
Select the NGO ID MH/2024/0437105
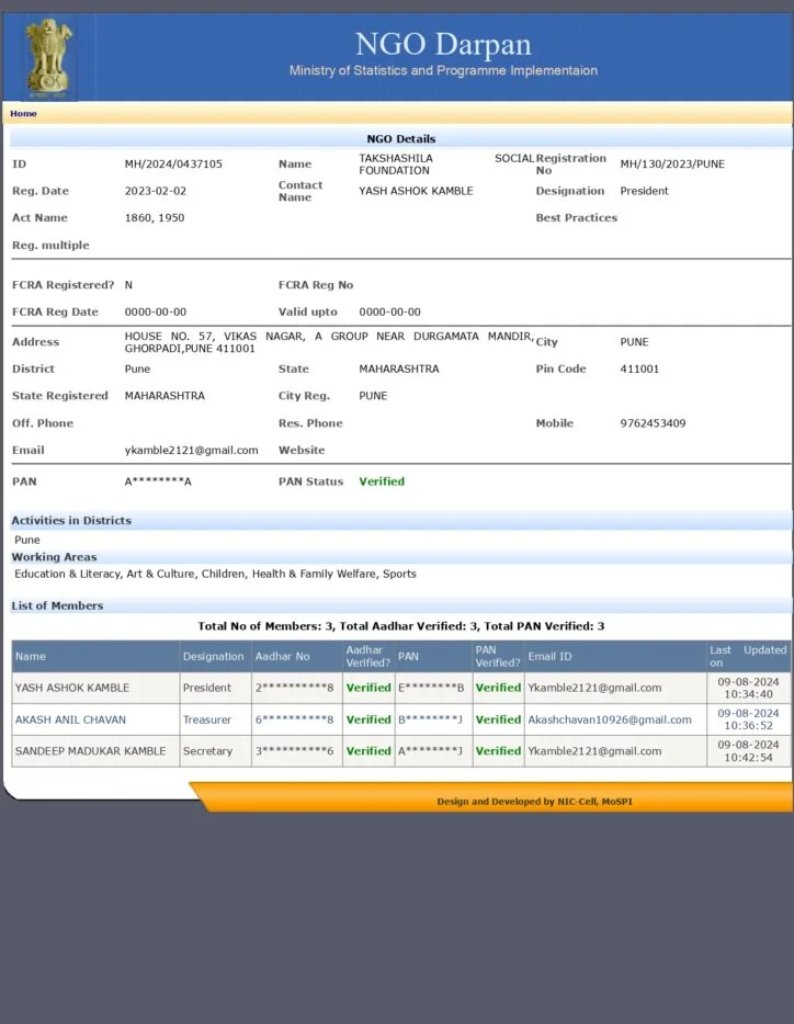pyautogui.click(x=173, y=164)
